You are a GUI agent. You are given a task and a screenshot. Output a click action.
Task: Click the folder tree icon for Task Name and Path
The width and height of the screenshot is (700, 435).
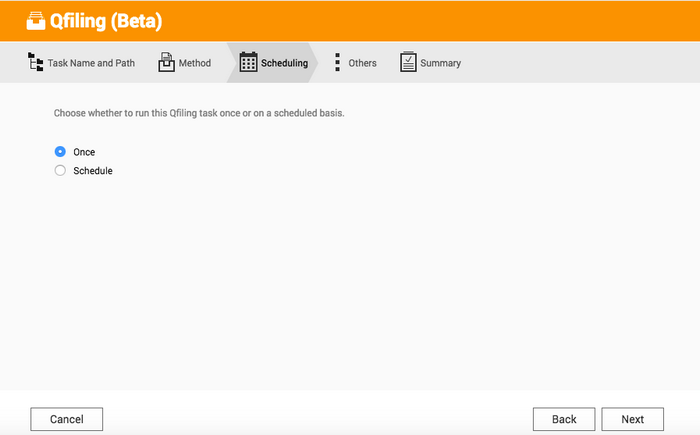point(35,62)
